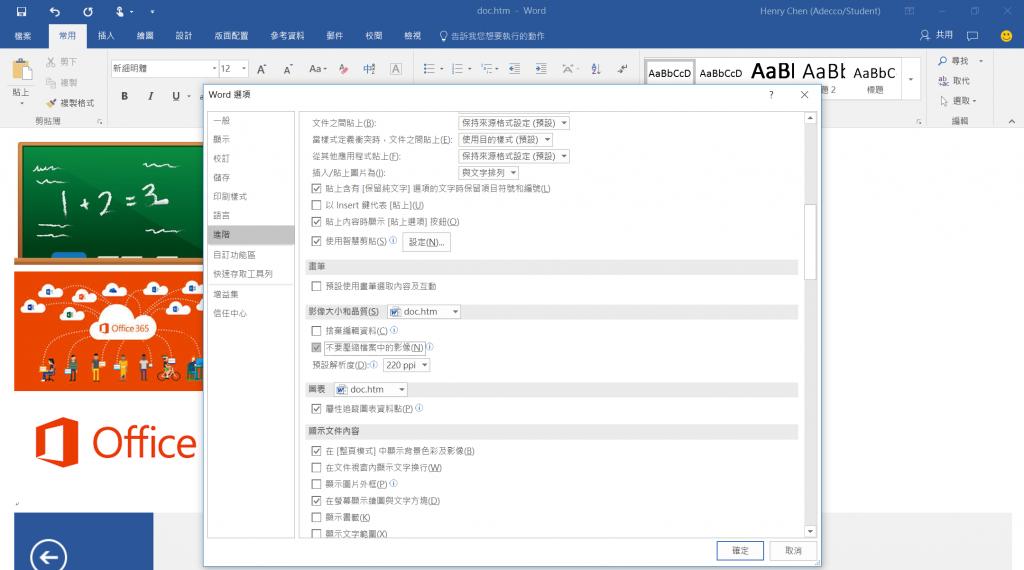Viewport: 1024px width, 570px height.
Task: Check 捨棄編輯資料 checkbox
Action: coord(316,331)
